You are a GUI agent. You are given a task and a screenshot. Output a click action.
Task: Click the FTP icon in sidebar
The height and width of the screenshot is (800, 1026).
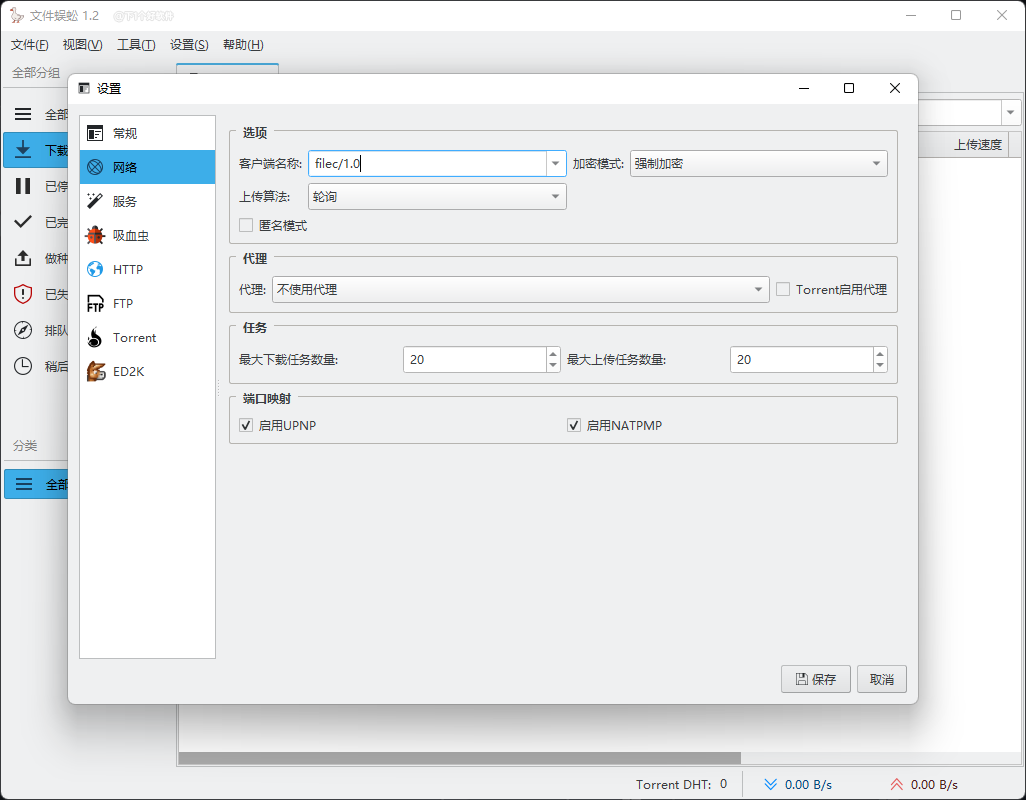95,304
